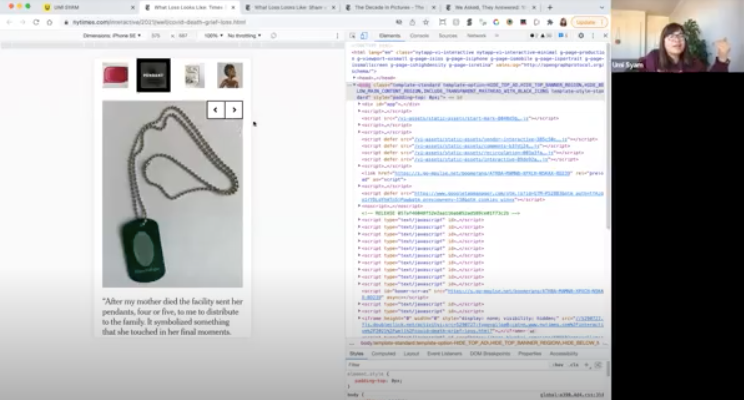744x400 pixels.
Task: Click the browser back arrow
Action: point(9,22)
